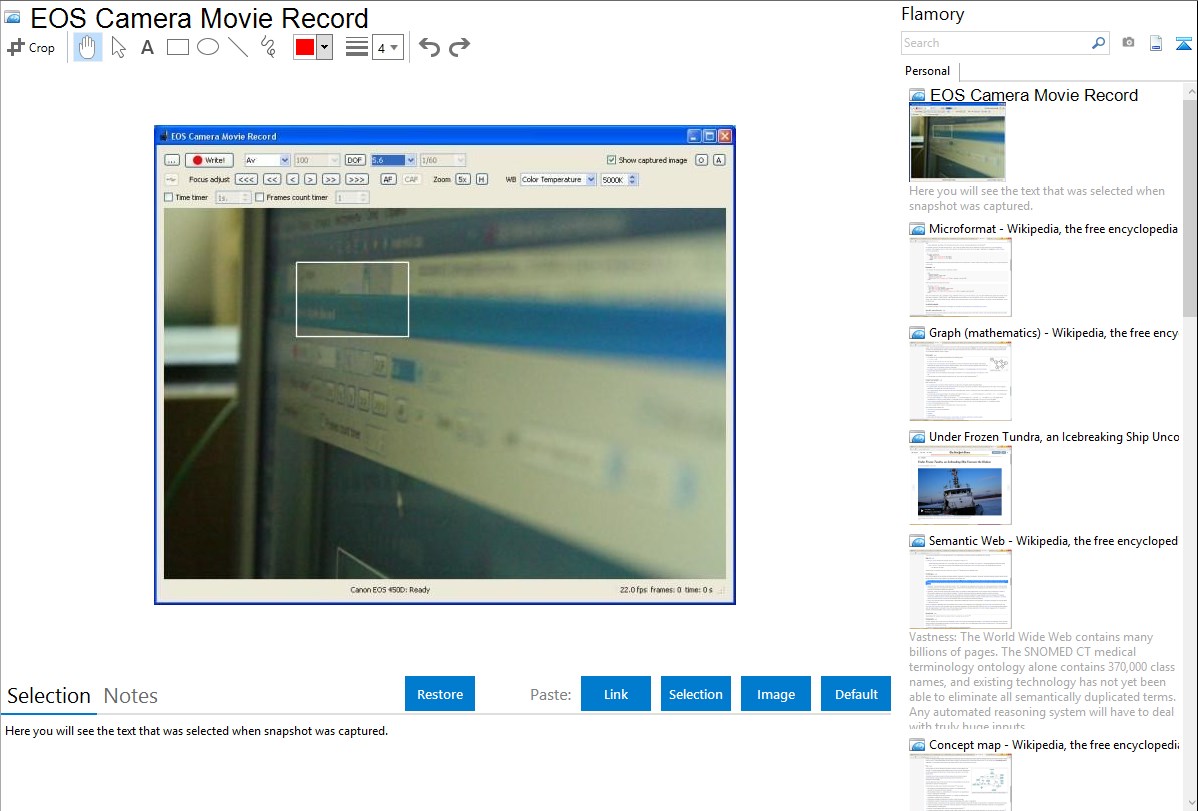Open the Personal tab
1198x811 pixels.
click(927, 71)
